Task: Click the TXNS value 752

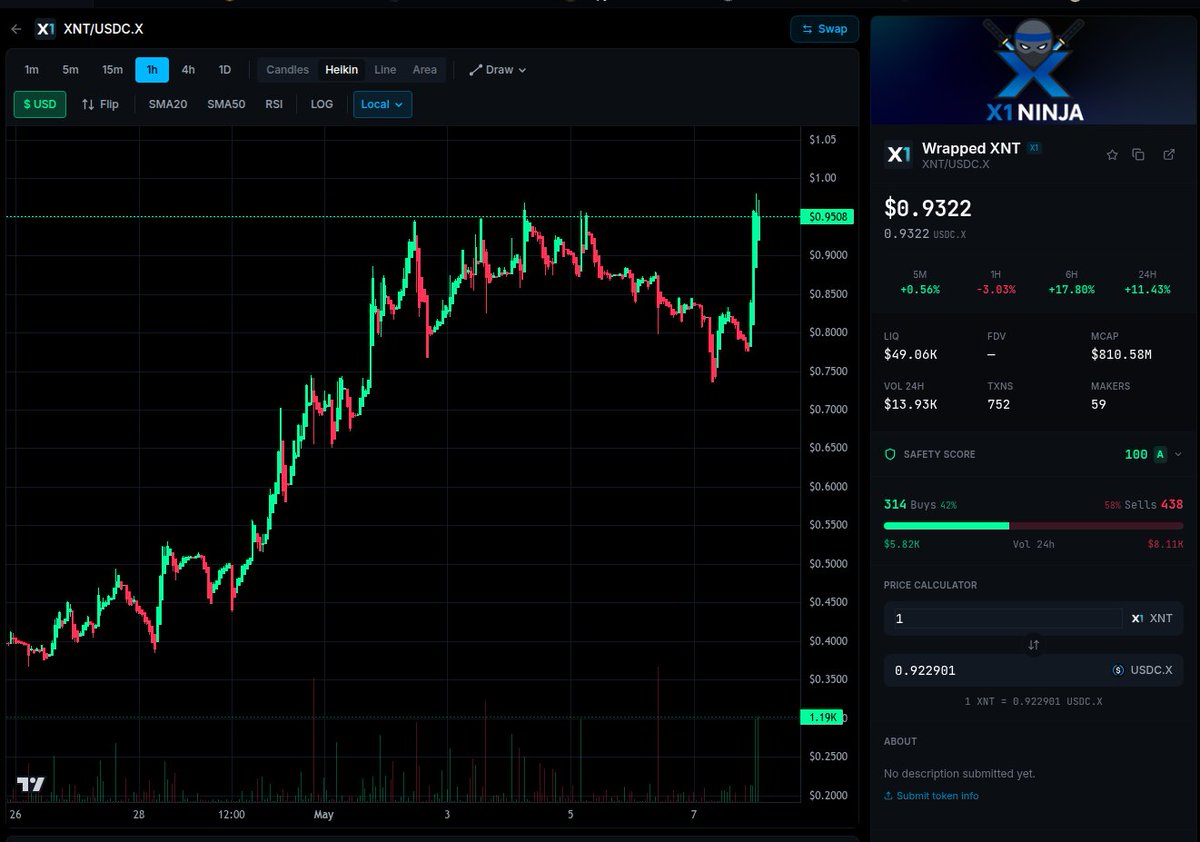Action: [998, 405]
